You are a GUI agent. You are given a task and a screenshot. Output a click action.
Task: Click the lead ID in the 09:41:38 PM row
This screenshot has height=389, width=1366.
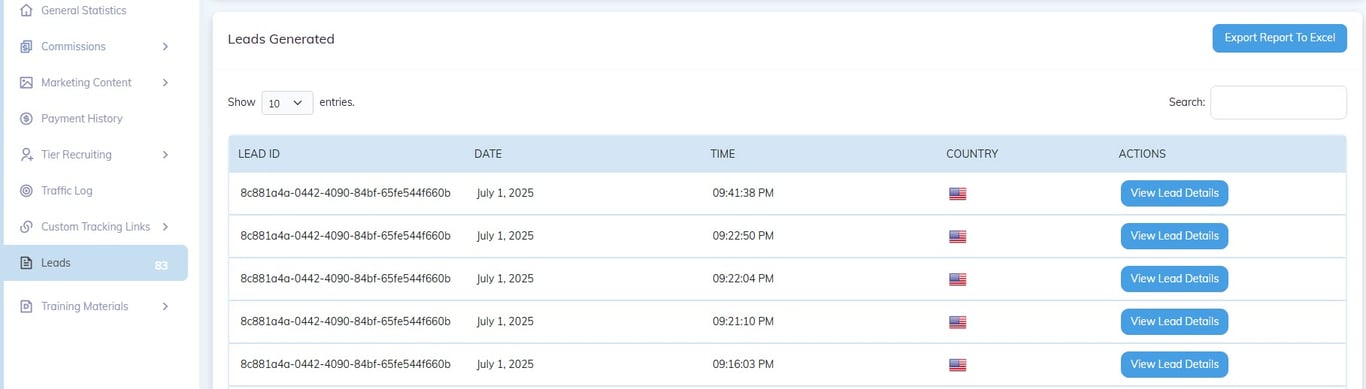[345, 193]
